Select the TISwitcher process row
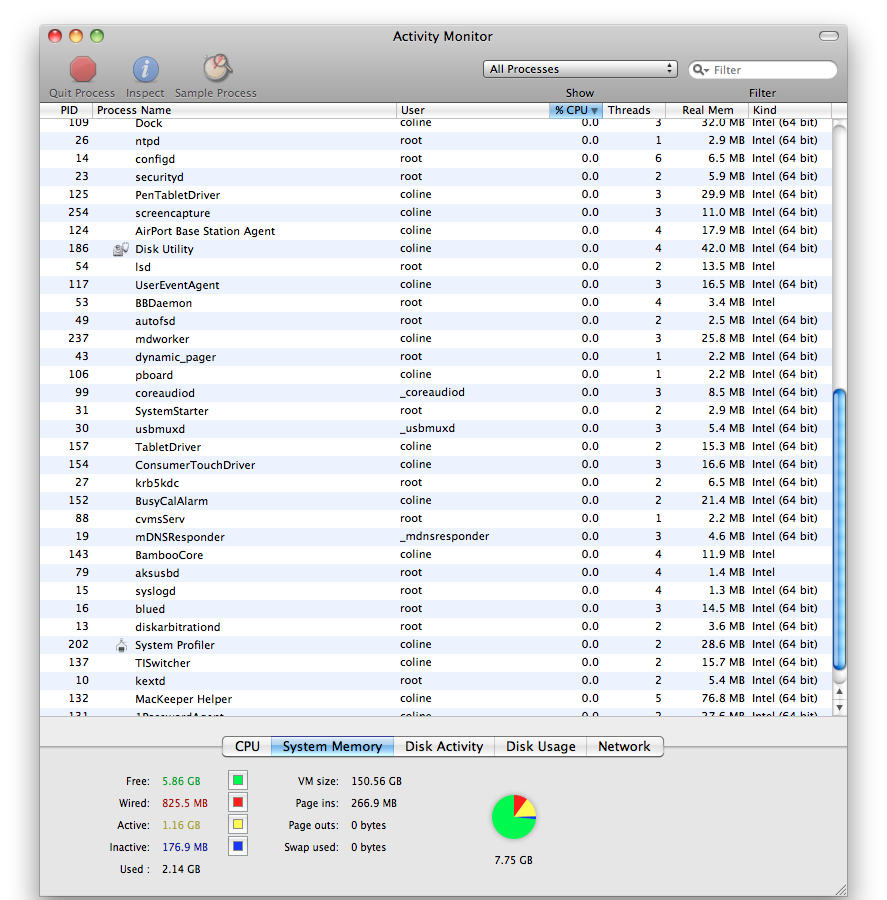 (436, 663)
